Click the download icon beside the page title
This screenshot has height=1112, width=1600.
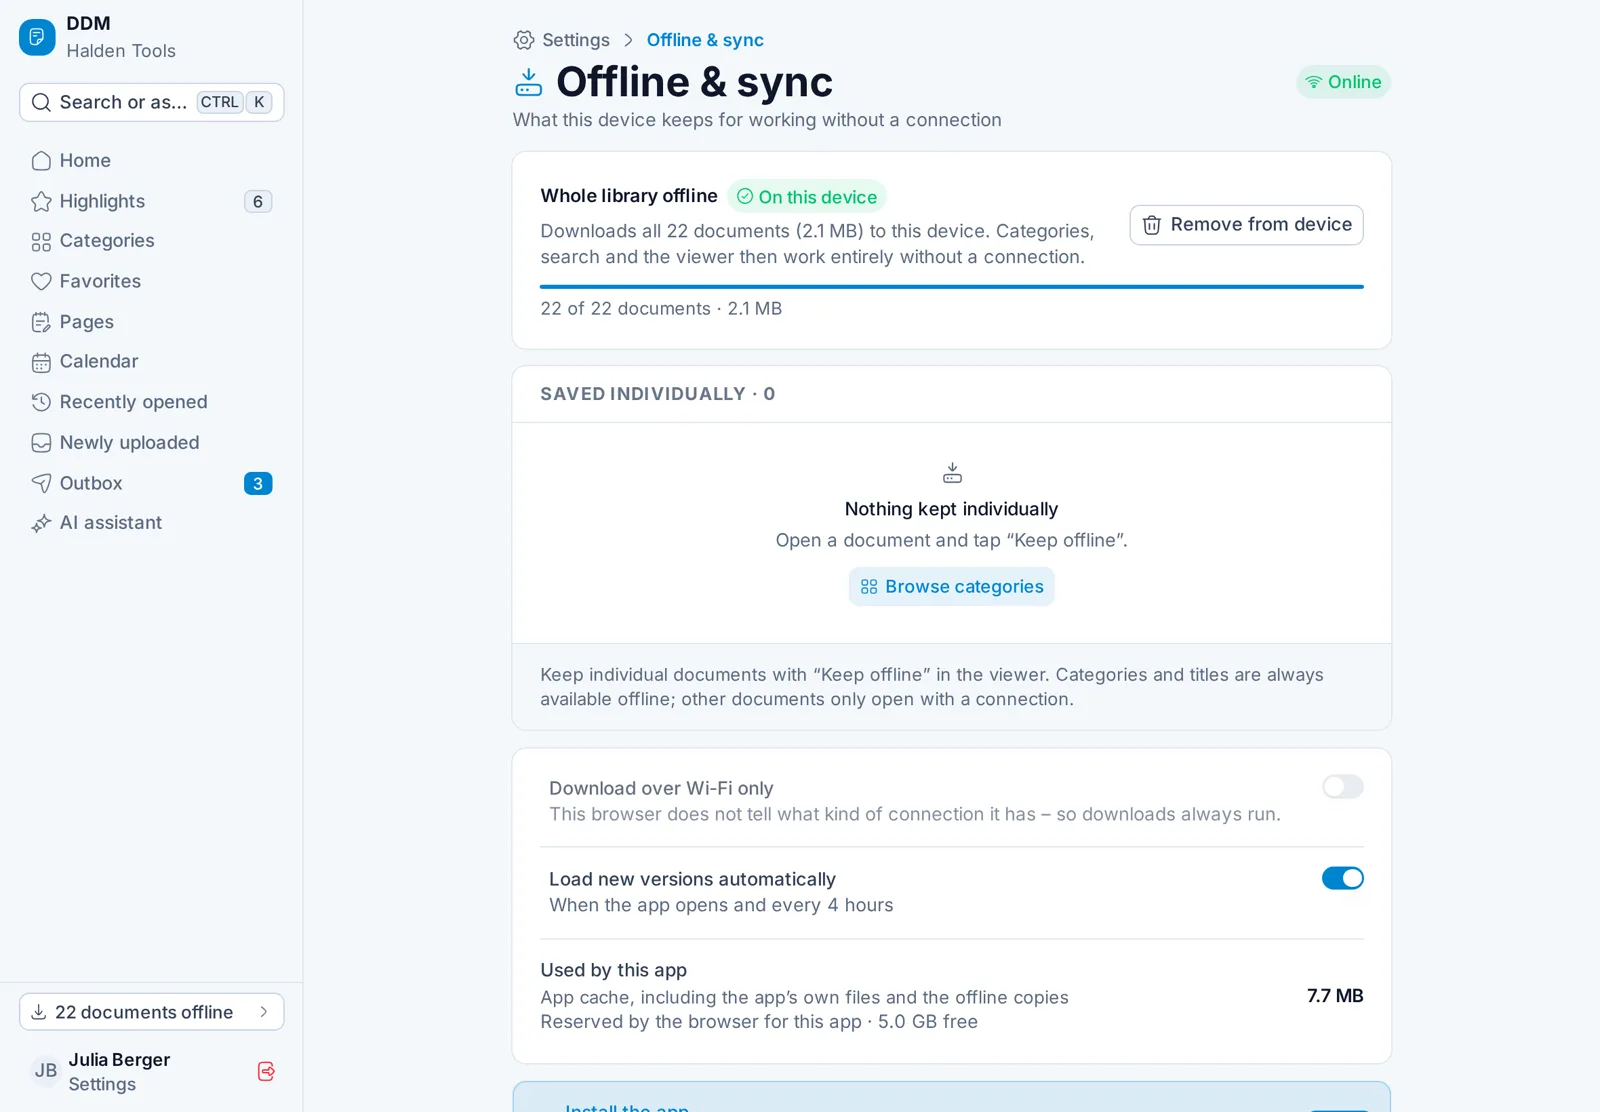[x=528, y=82]
